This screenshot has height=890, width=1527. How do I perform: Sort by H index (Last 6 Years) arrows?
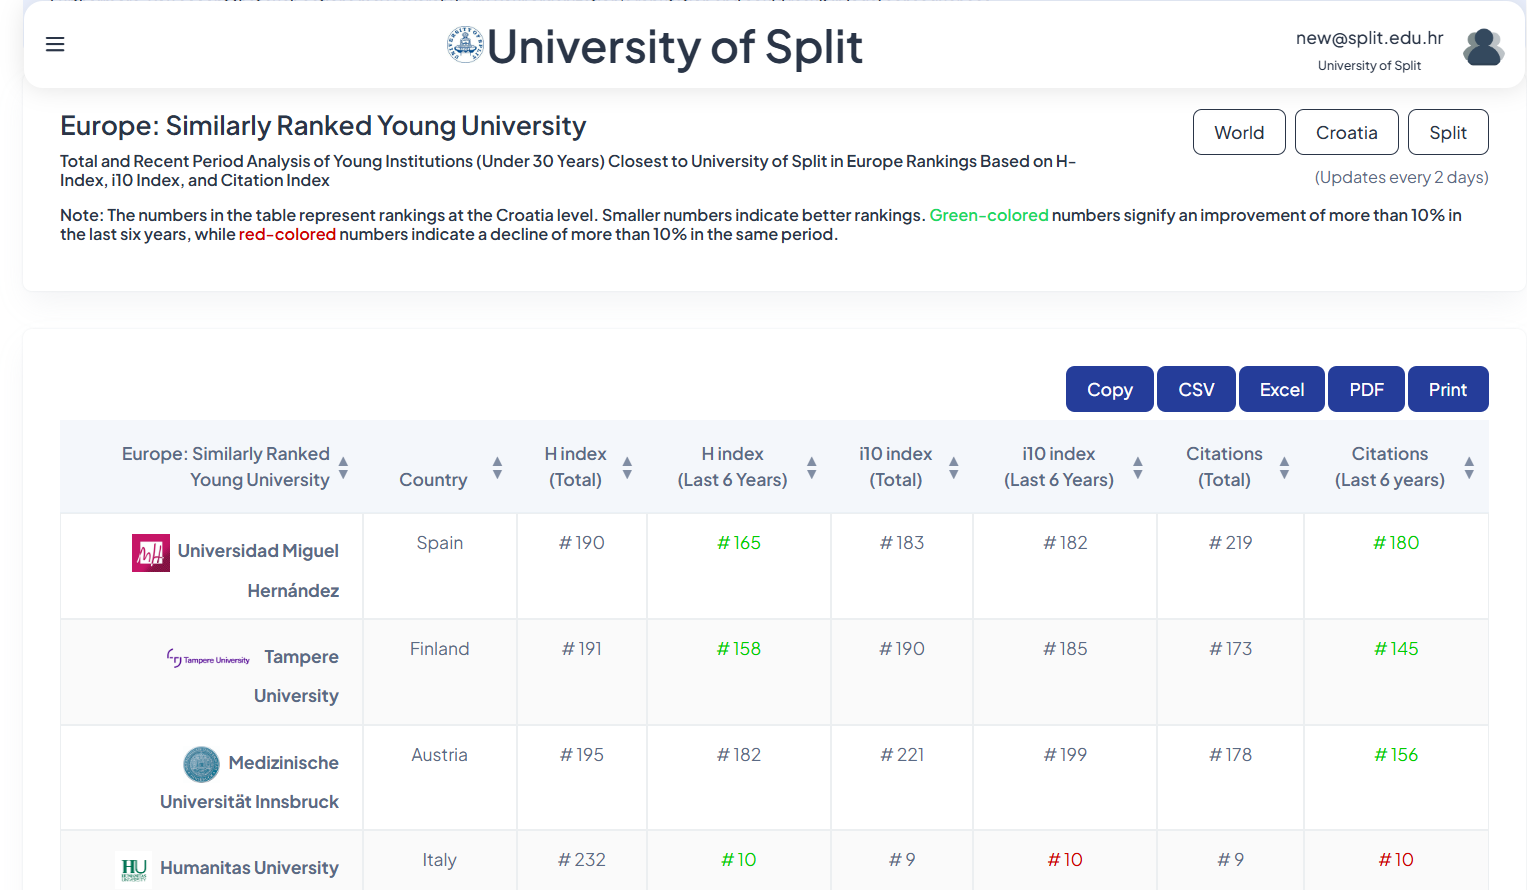(x=811, y=467)
